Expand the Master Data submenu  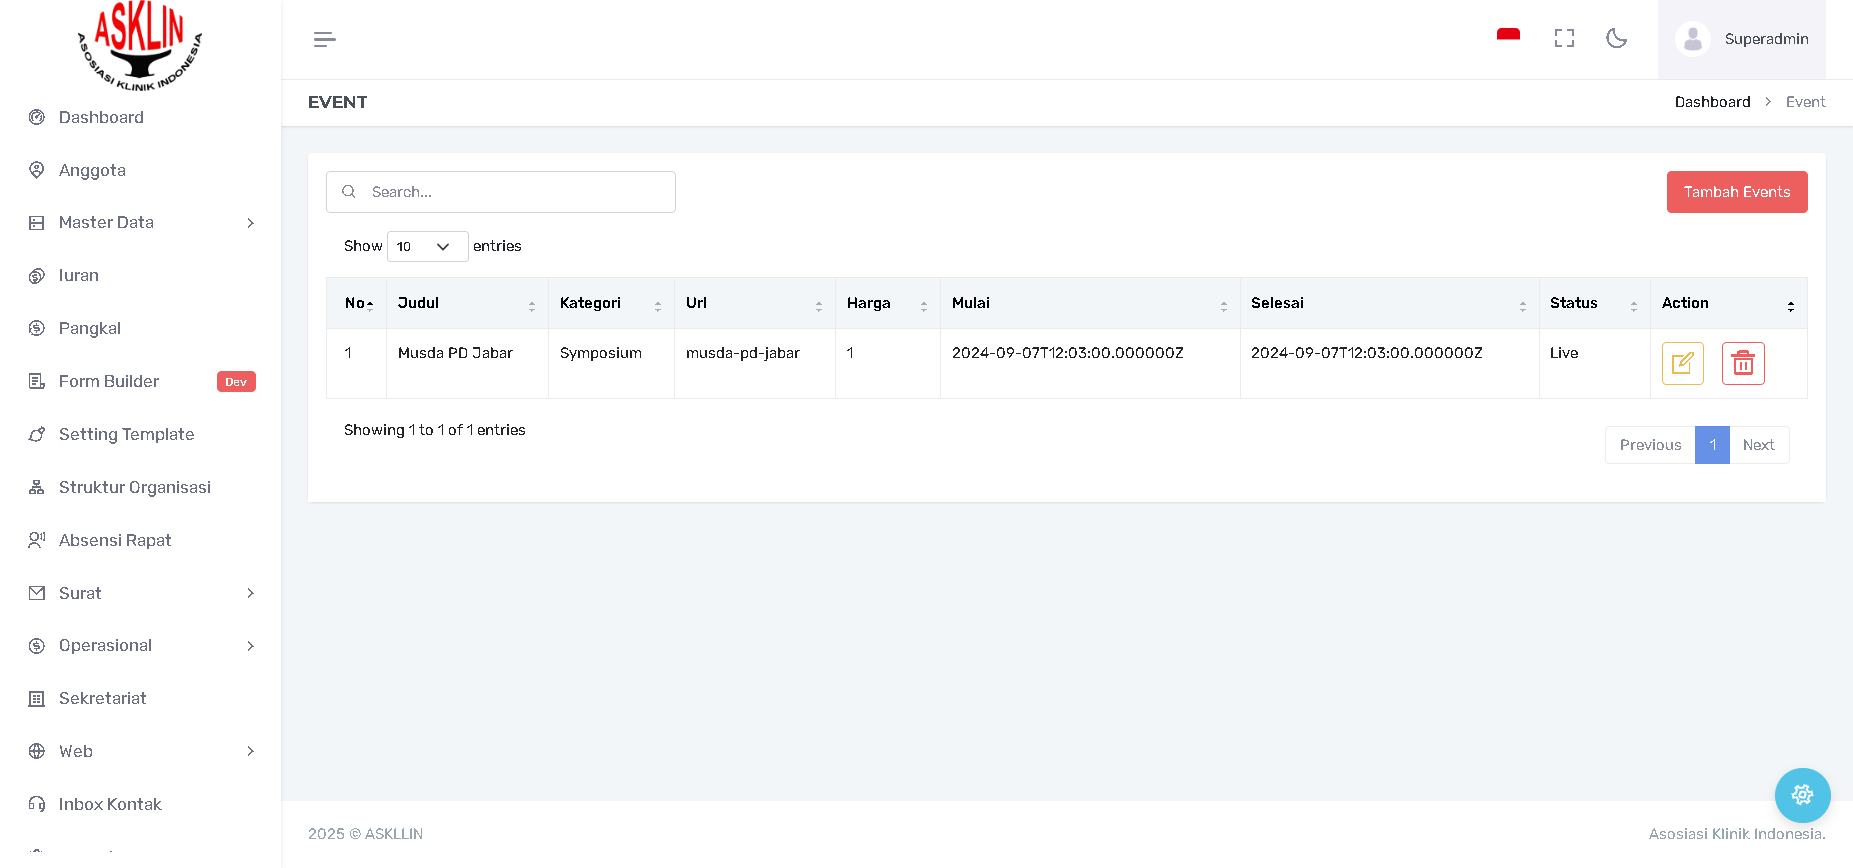pos(141,223)
